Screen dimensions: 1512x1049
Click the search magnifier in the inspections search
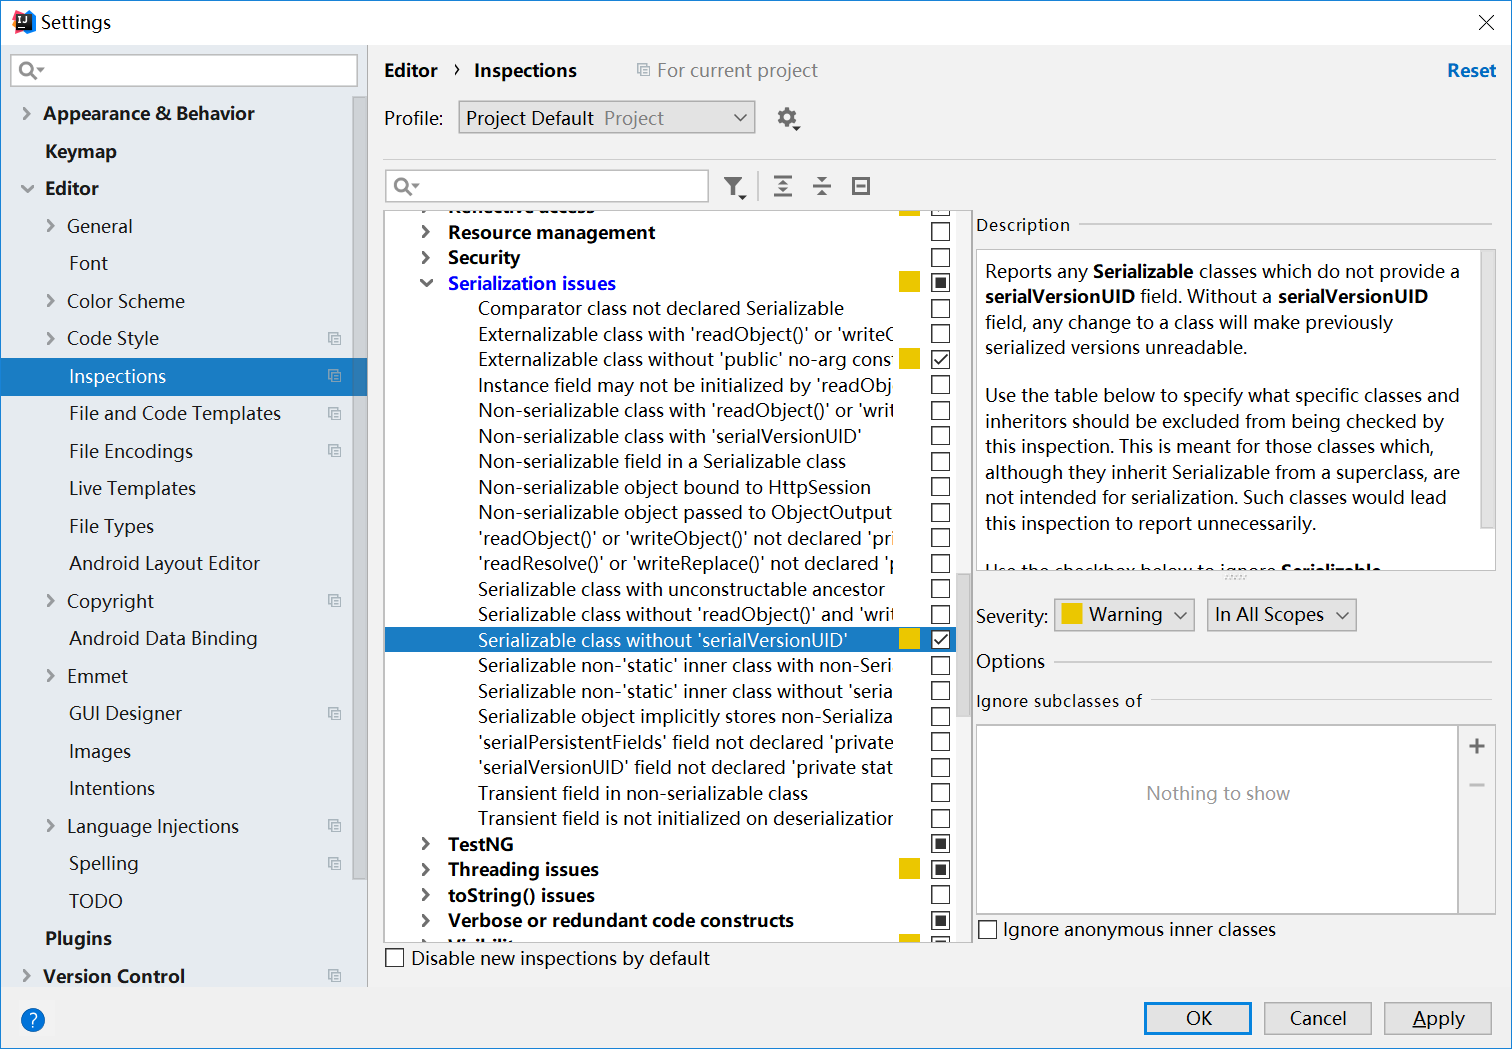tap(405, 186)
